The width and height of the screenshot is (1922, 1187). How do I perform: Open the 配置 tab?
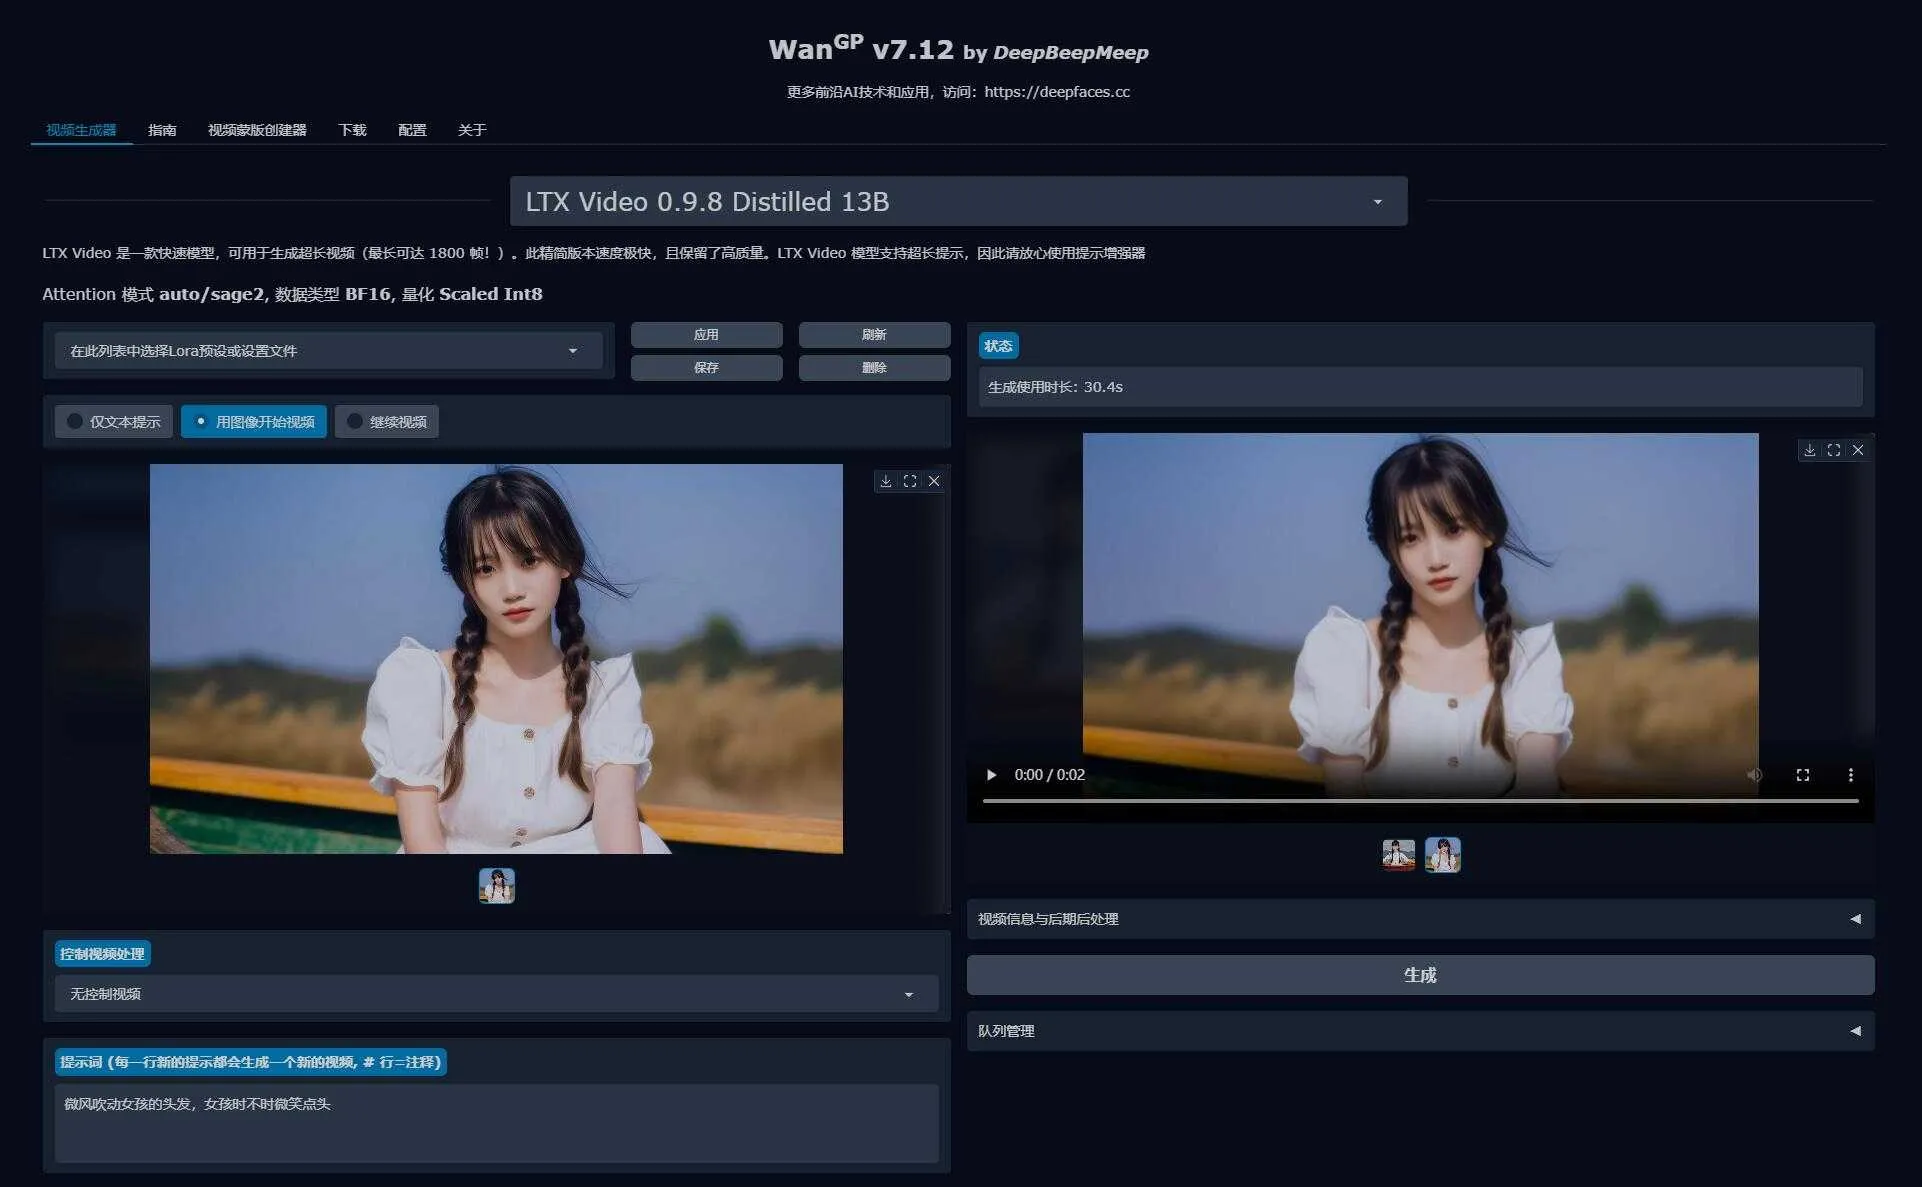pos(412,130)
